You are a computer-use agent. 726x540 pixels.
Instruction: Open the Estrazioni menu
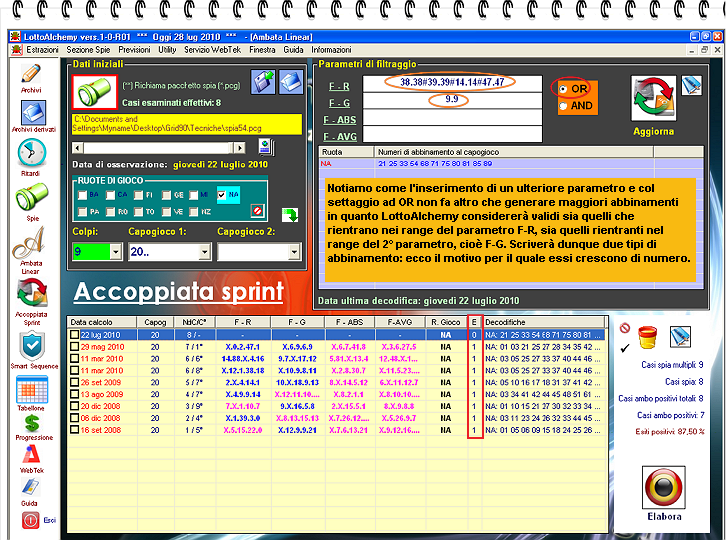42,50
